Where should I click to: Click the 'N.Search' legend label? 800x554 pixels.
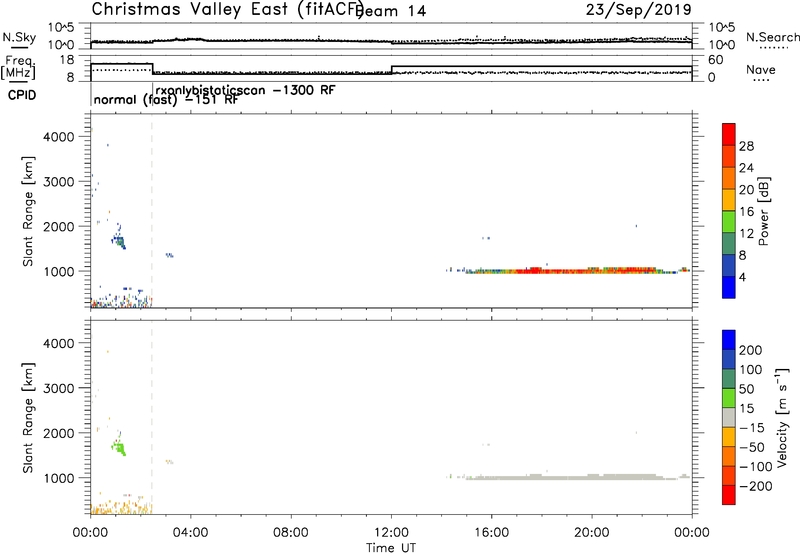[x=772, y=37]
